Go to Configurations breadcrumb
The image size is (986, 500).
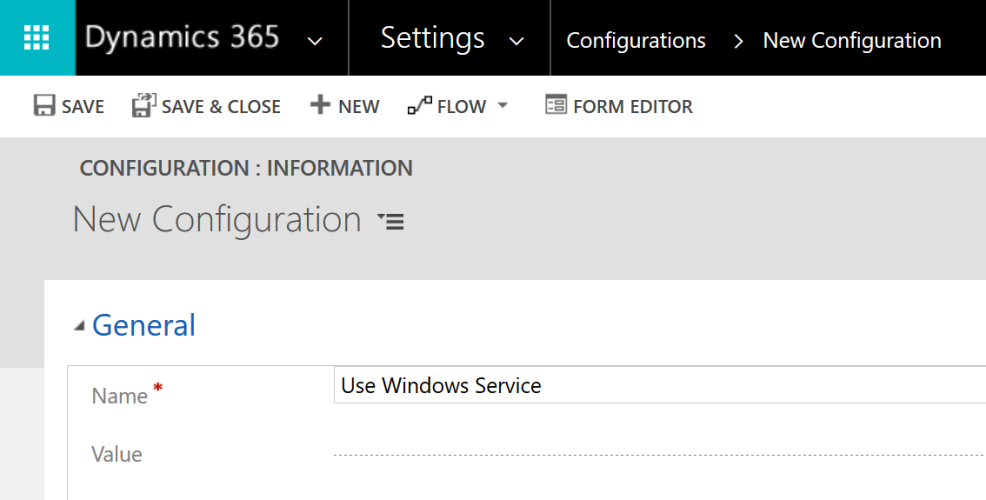click(636, 41)
